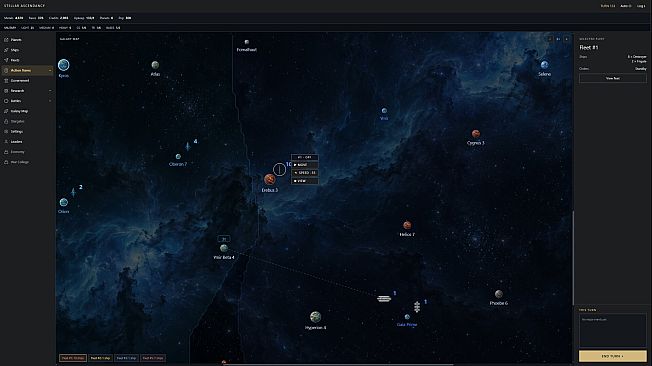The image size is (652, 366).
Task: Open the Planets sidebar item
Action: click(x=27, y=40)
